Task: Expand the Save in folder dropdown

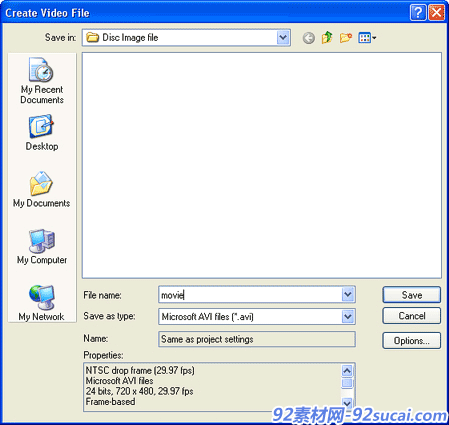Action: (x=283, y=38)
